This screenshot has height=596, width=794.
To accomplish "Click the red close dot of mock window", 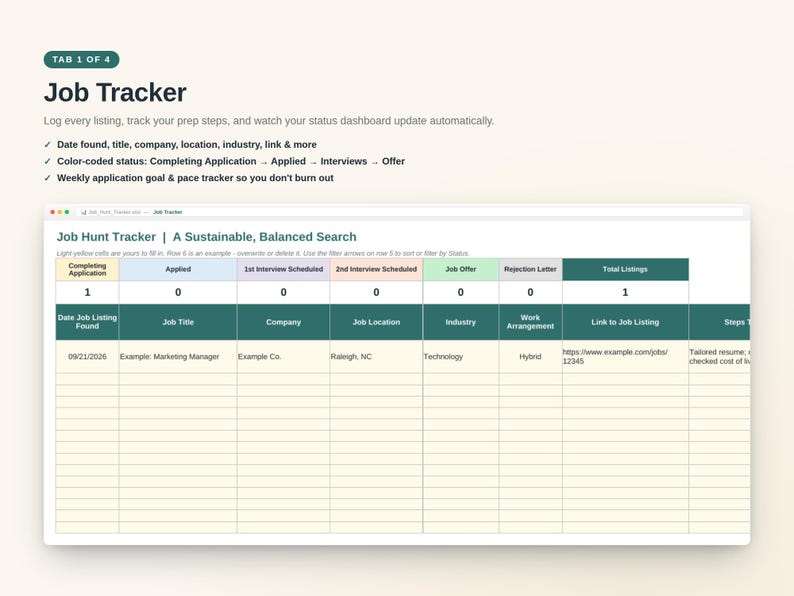I will tap(53, 212).
